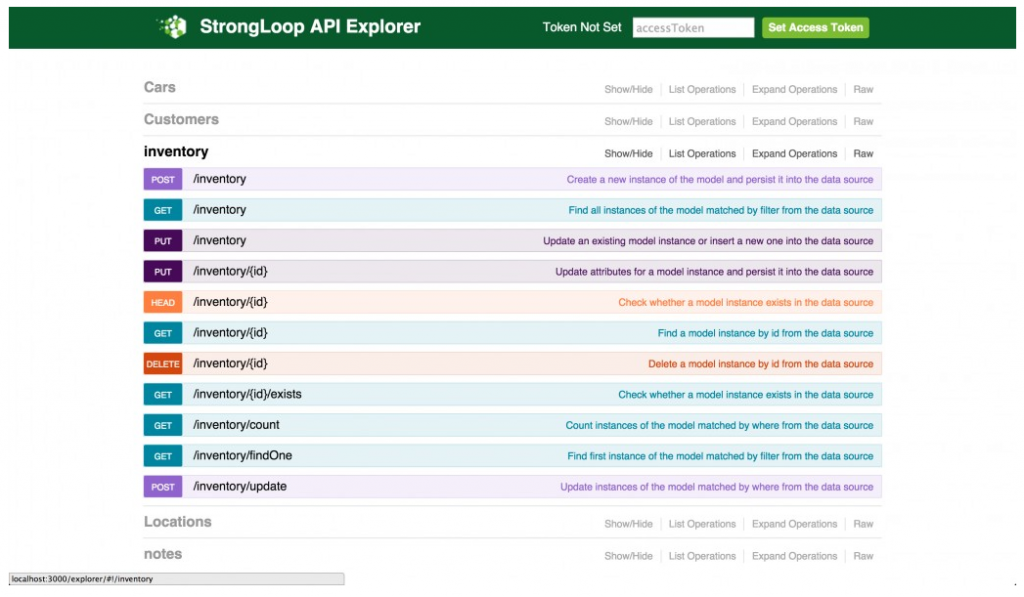
Task: Click the GET badge for /inventory/{id}
Action: (162, 332)
